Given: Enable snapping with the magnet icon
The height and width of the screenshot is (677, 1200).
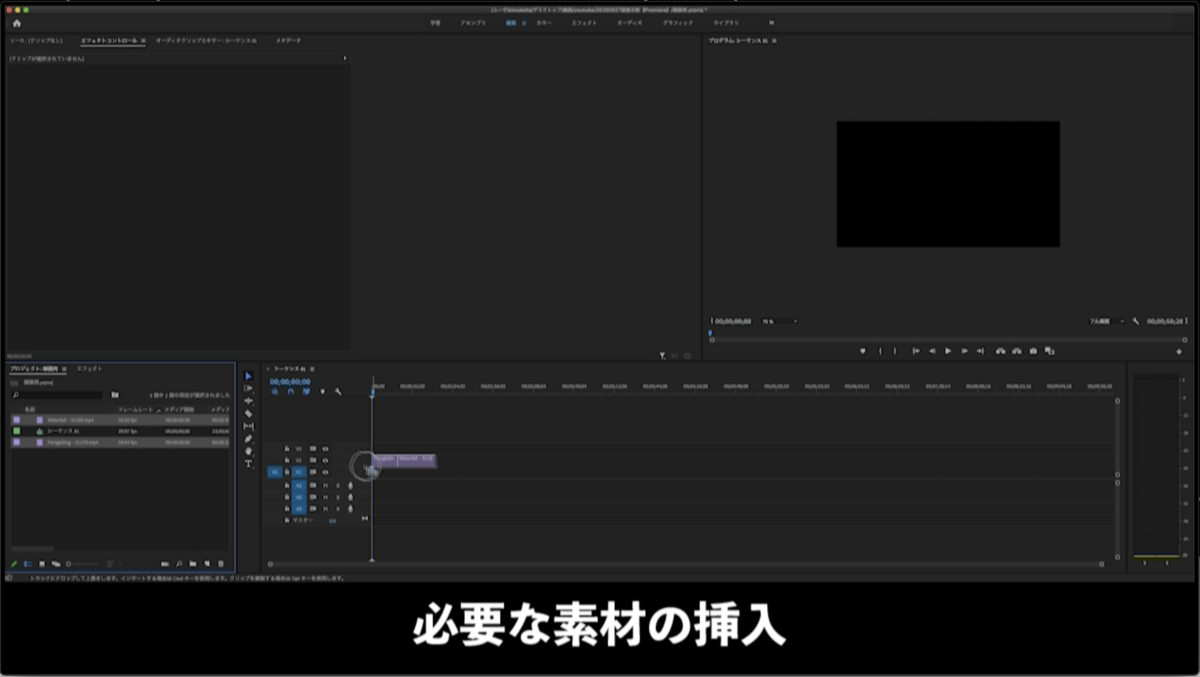Looking at the screenshot, I should [x=293, y=391].
